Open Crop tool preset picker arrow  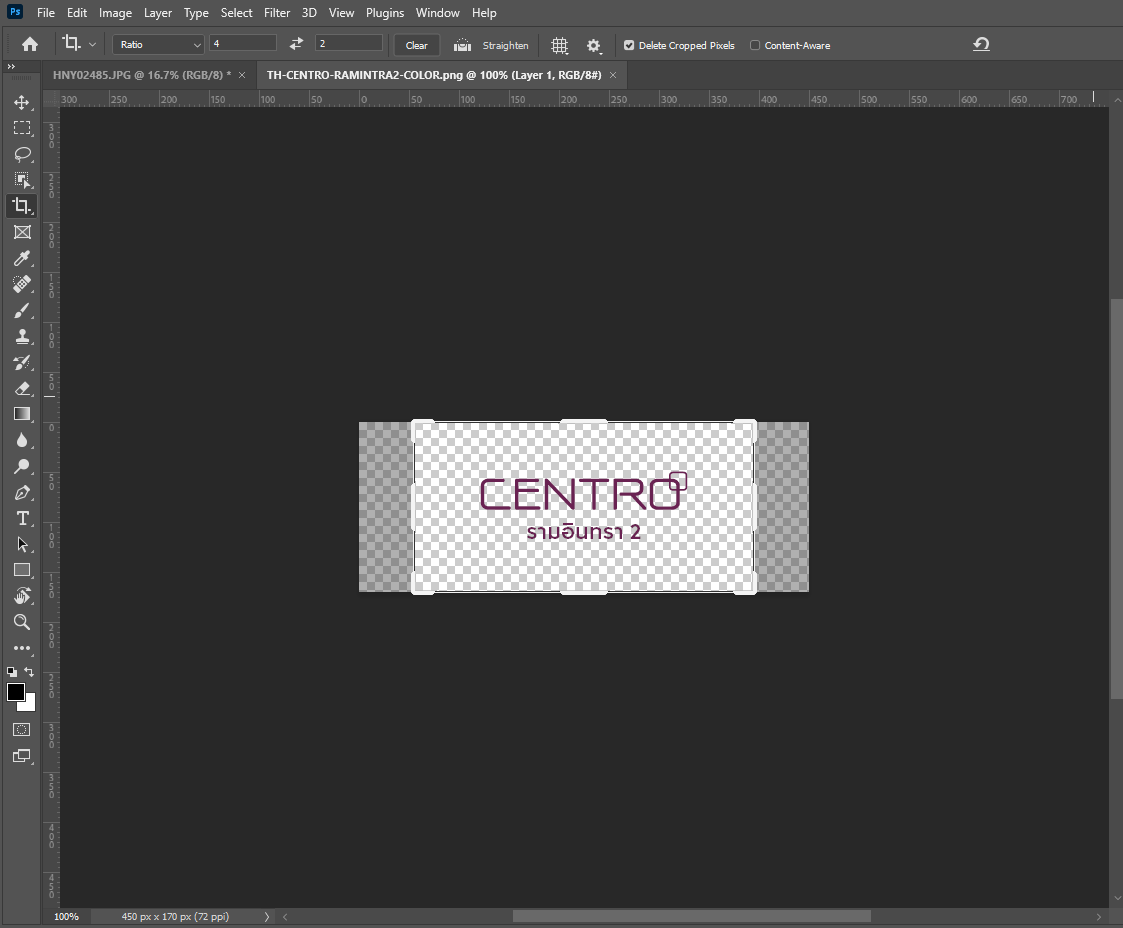(92, 44)
